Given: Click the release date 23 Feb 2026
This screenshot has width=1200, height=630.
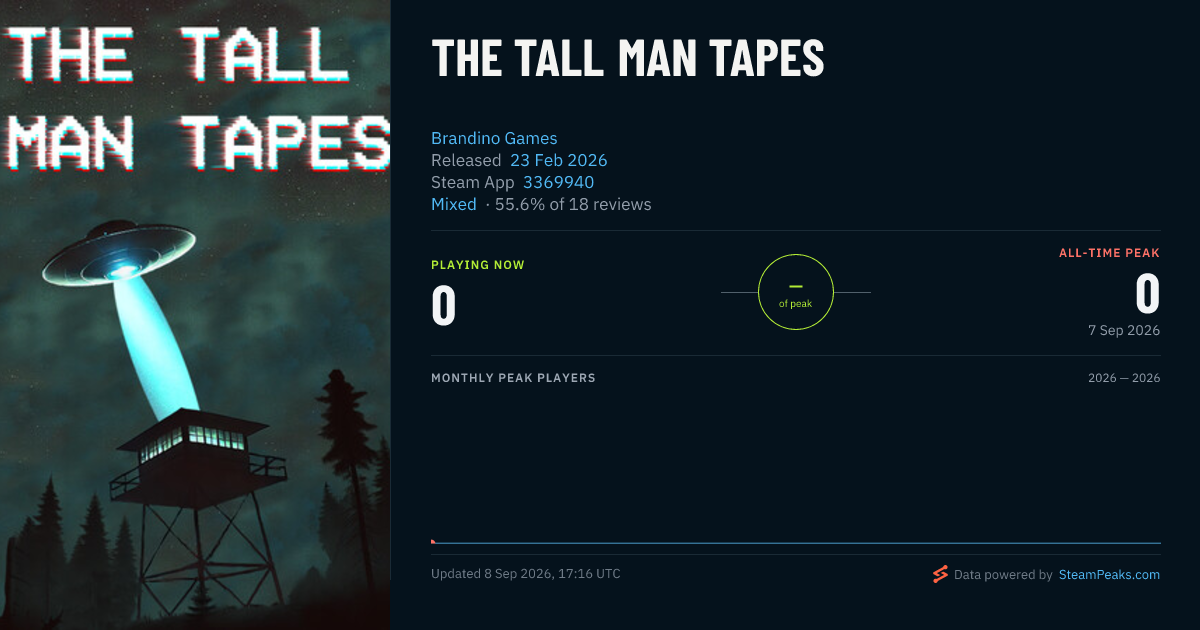Looking at the screenshot, I should (559, 160).
